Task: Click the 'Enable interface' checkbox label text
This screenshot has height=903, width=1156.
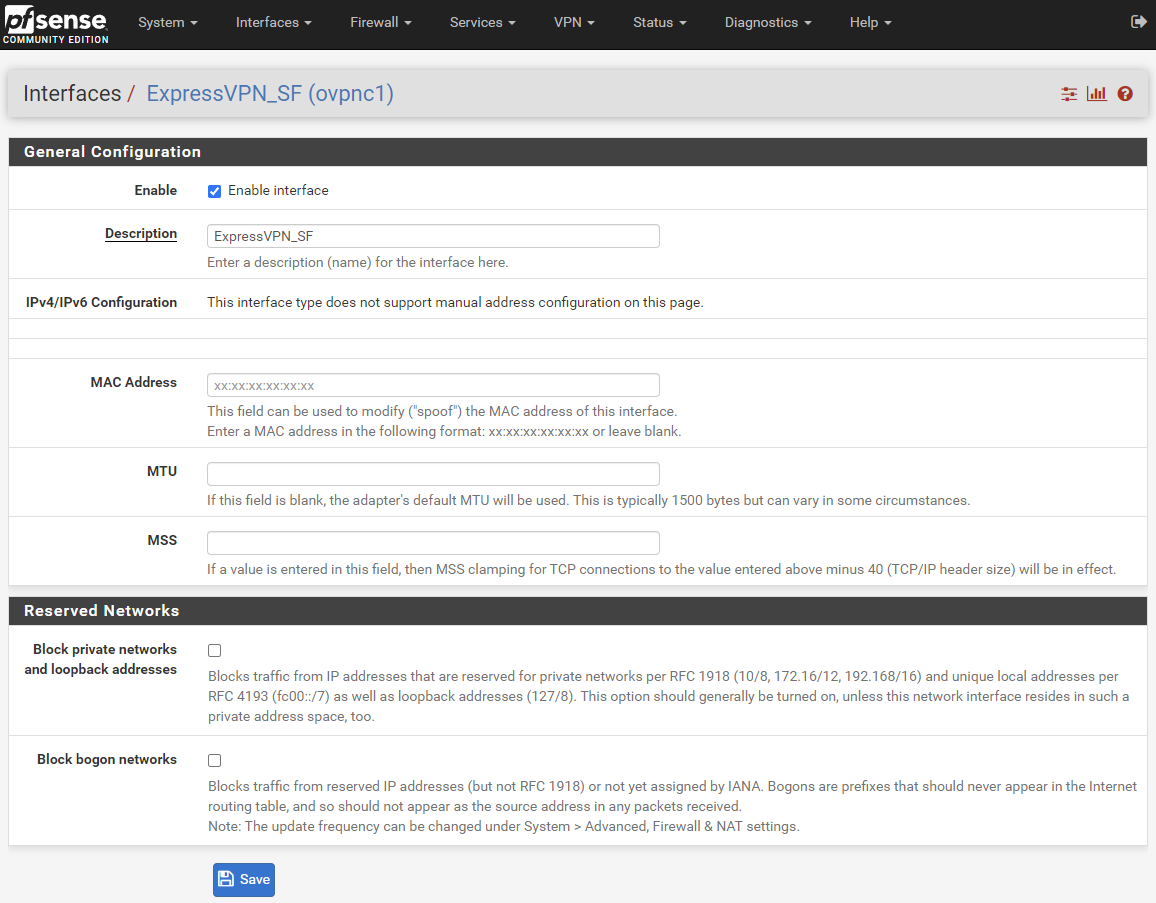Action: coord(278,191)
